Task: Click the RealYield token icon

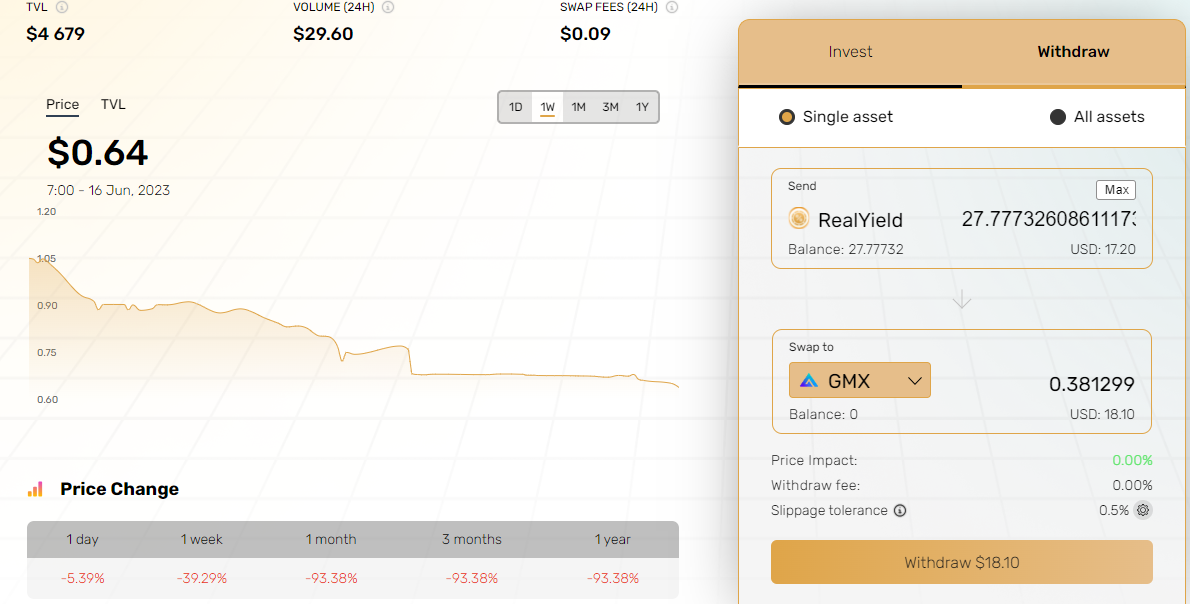Action: click(799, 219)
